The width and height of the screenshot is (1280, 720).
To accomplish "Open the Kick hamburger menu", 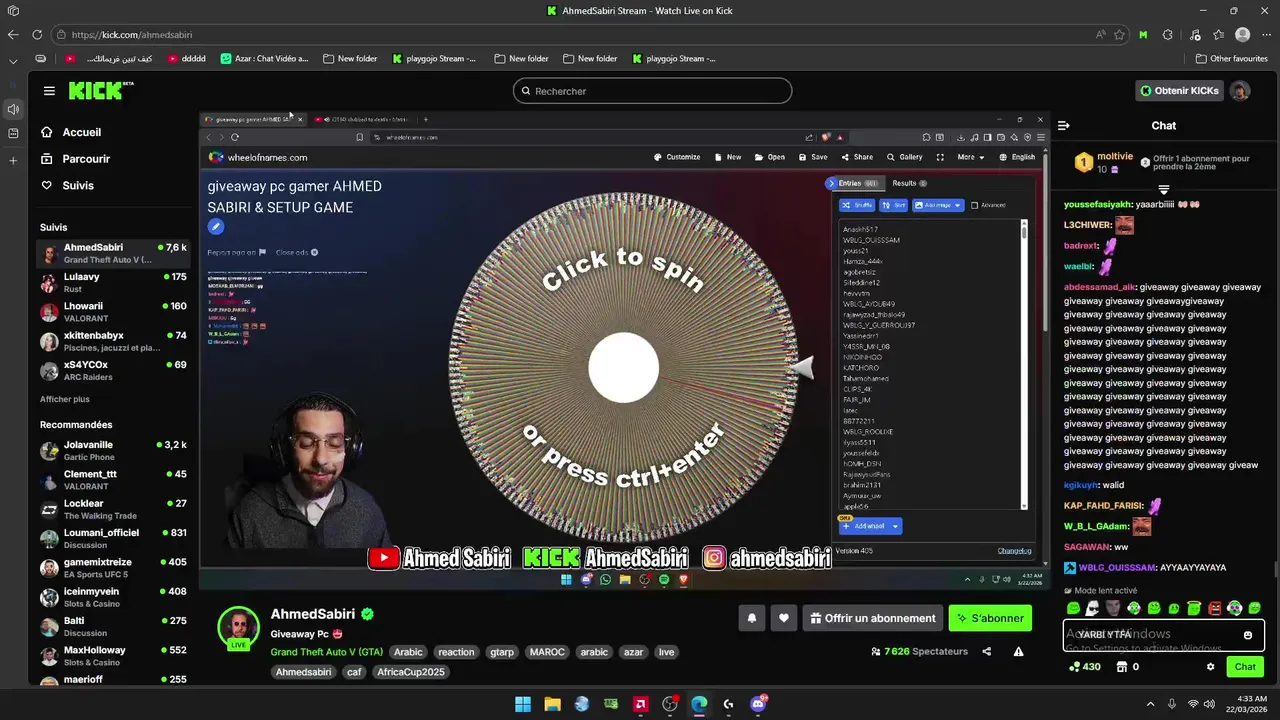I will pos(49,91).
